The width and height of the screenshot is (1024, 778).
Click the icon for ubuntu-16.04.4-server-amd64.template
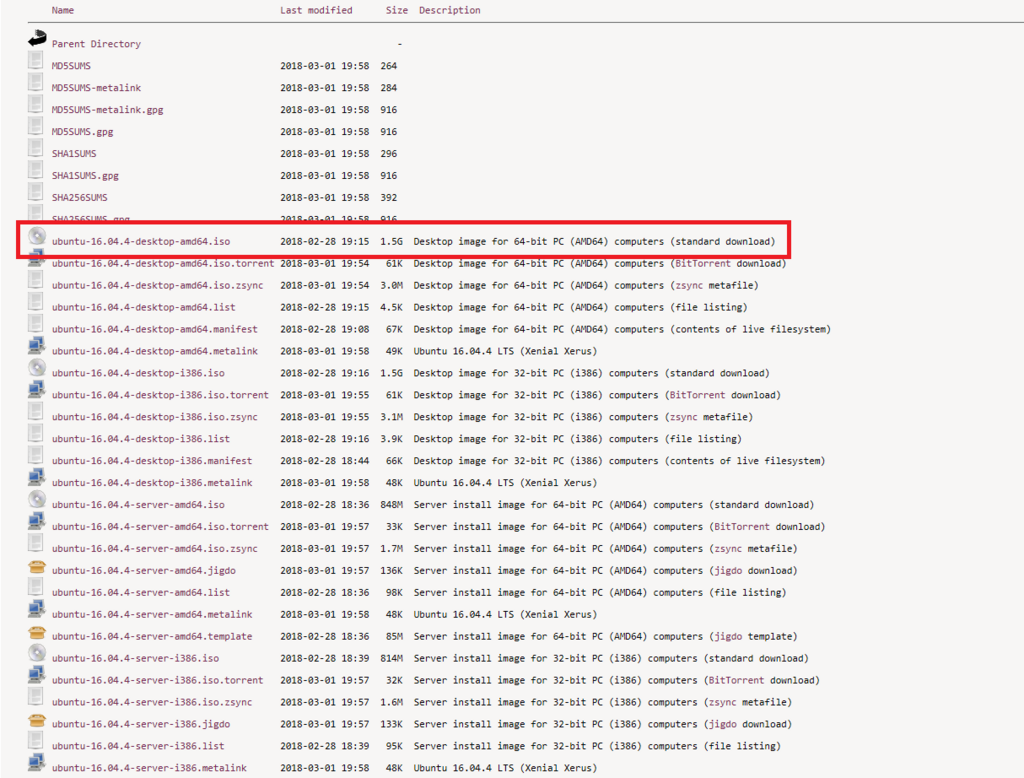tap(37, 632)
